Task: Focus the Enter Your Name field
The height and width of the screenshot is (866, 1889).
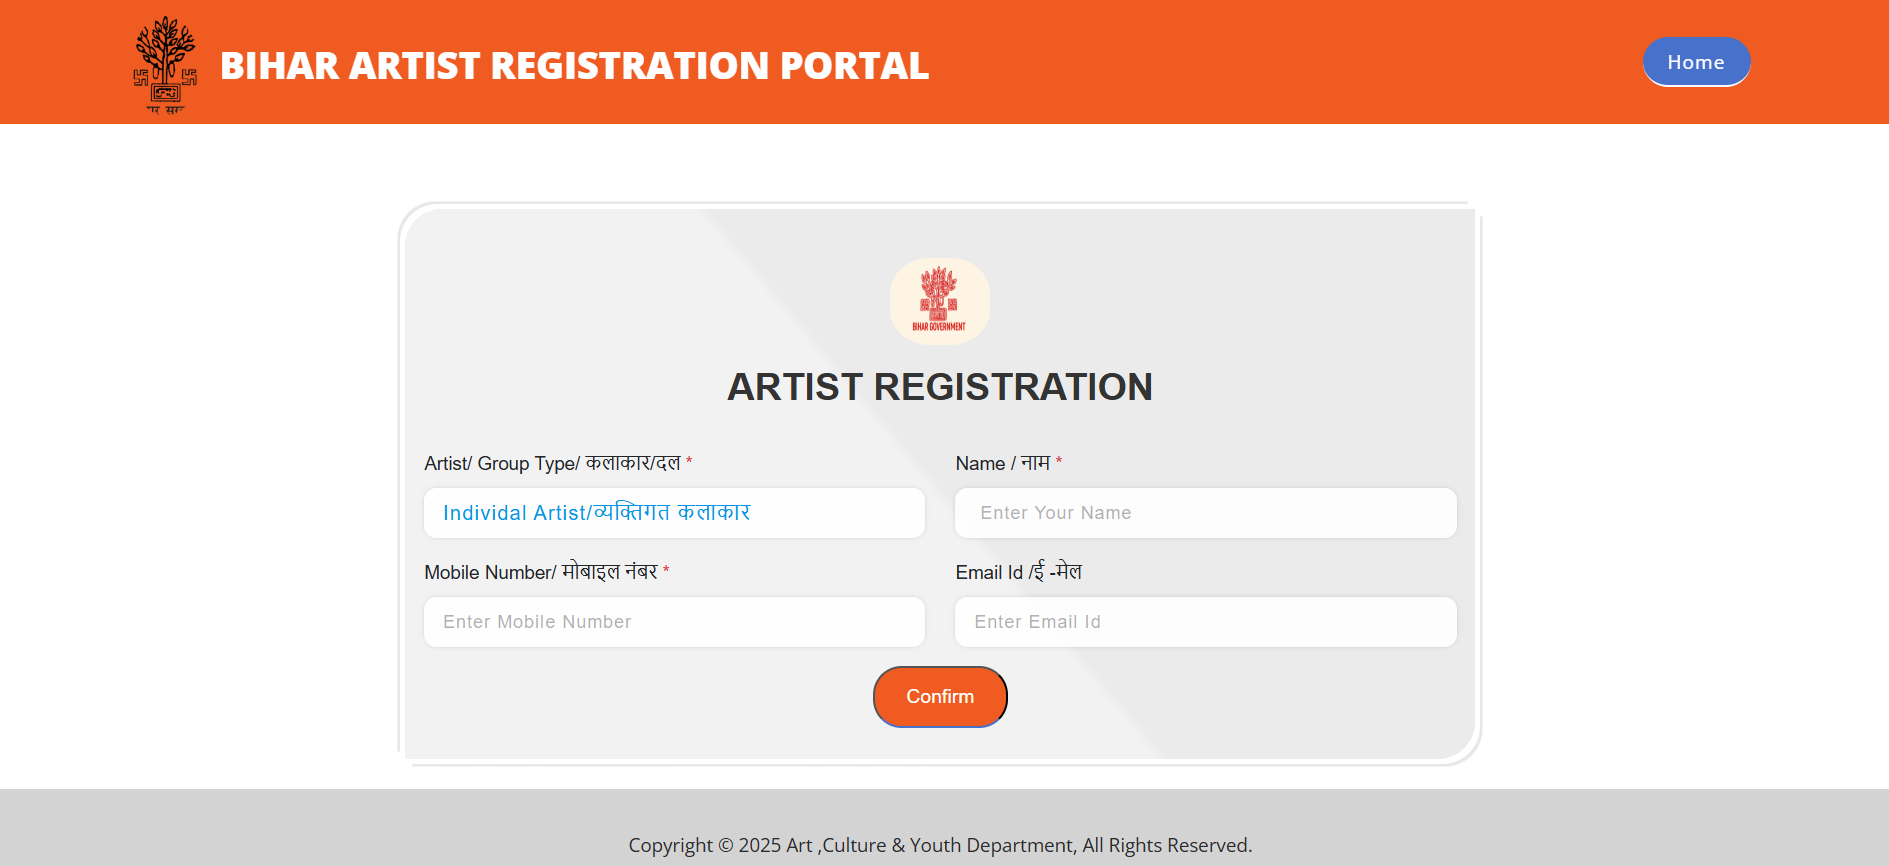Action: (1205, 513)
